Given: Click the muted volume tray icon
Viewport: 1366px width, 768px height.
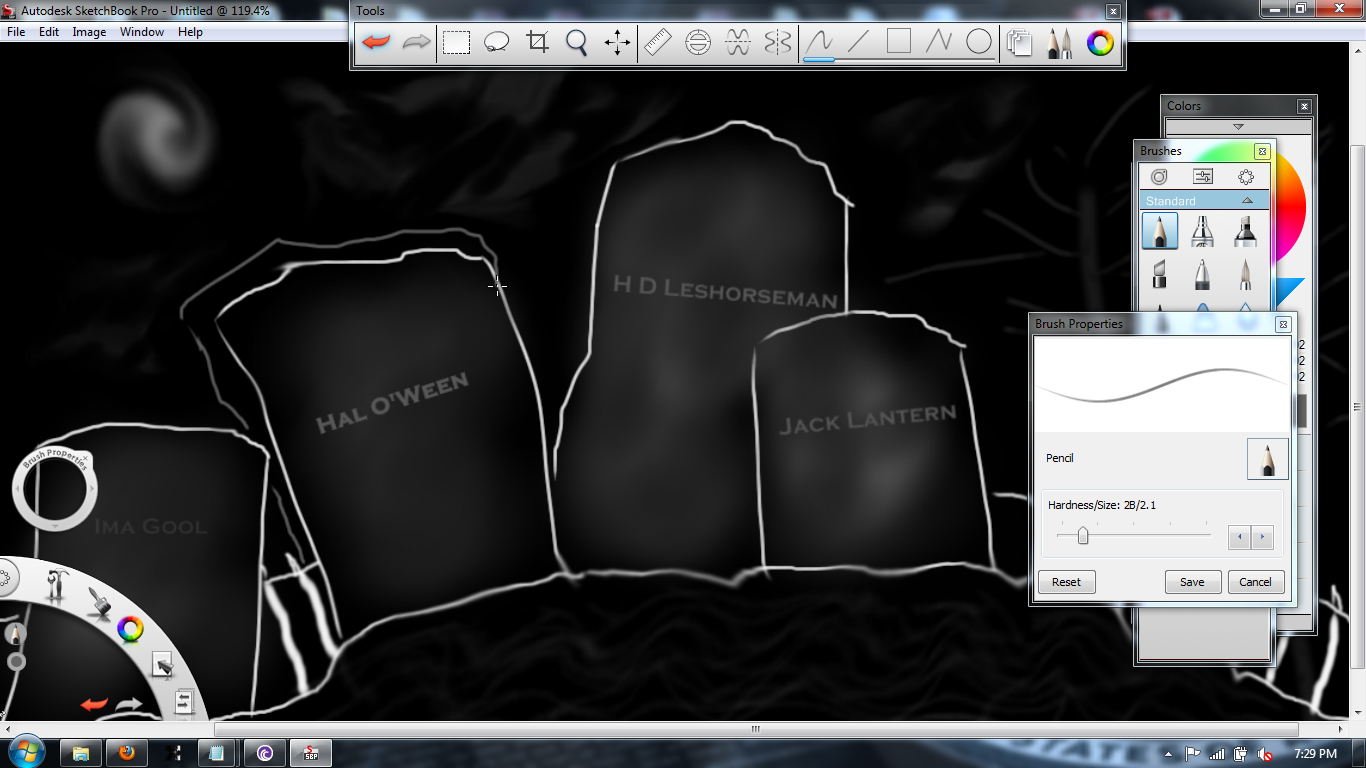Looking at the screenshot, I should pyautogui.click(x=1264, y=754).
